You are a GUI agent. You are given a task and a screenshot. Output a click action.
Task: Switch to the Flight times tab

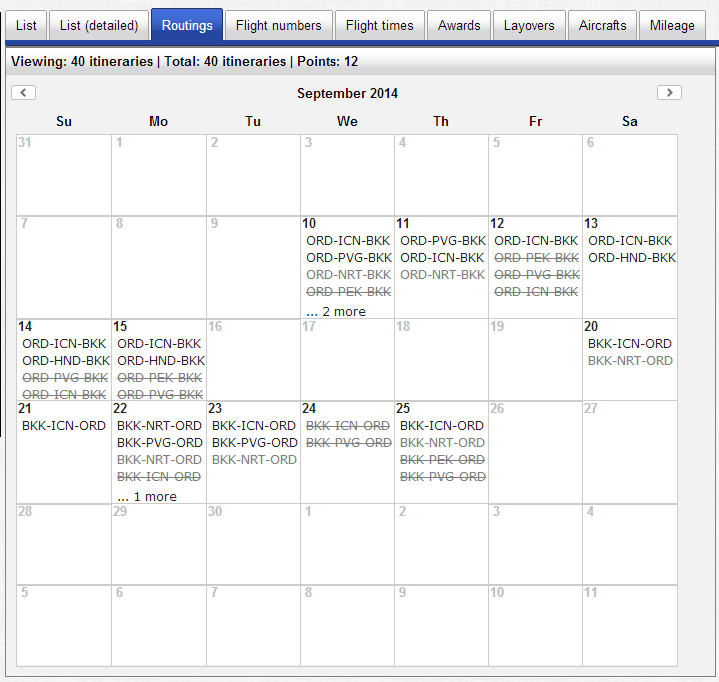pos(380,26)
